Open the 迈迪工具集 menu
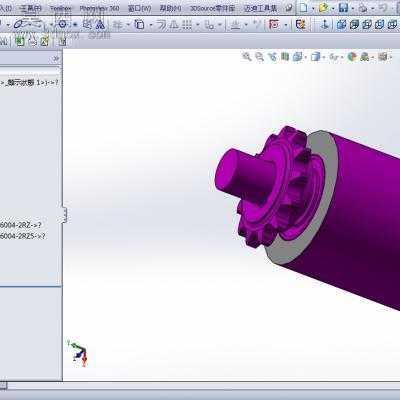This screenshot has height=400, width=400. pos(261,8)
